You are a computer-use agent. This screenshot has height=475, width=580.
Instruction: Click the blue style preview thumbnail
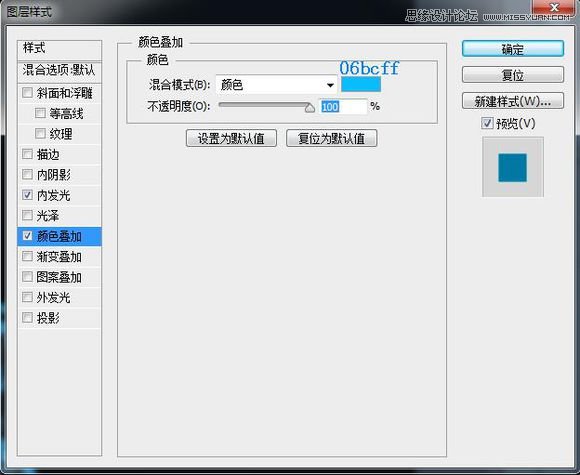pyautogui.click(x=512, y=168)
